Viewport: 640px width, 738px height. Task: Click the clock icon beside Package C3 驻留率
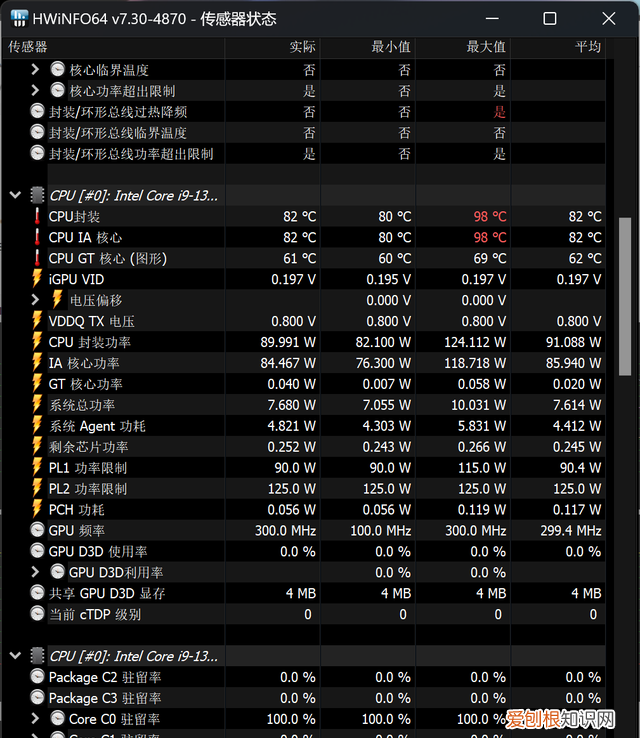point(37,698)
